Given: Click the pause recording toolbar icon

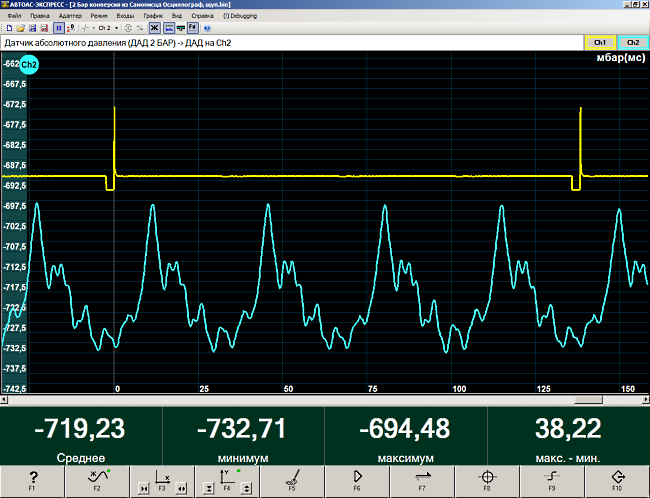Looking at the screenshot, I should coord(58,27).
